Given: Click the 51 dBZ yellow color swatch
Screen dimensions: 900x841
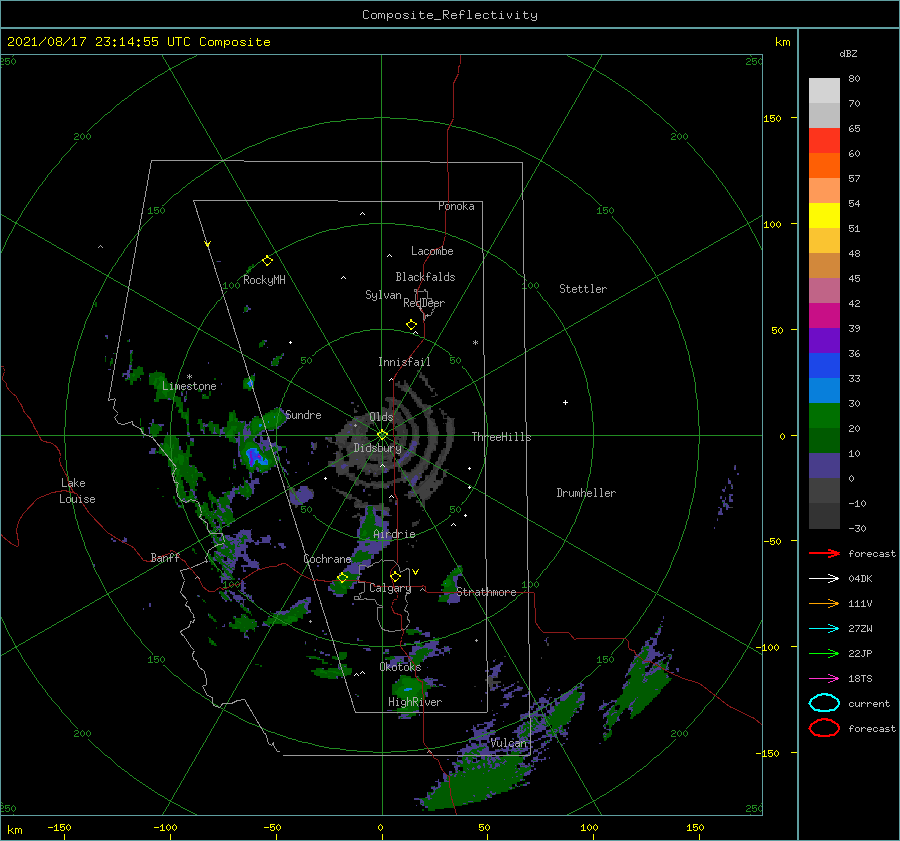Looking at the screenshot, I should (824, 215).
